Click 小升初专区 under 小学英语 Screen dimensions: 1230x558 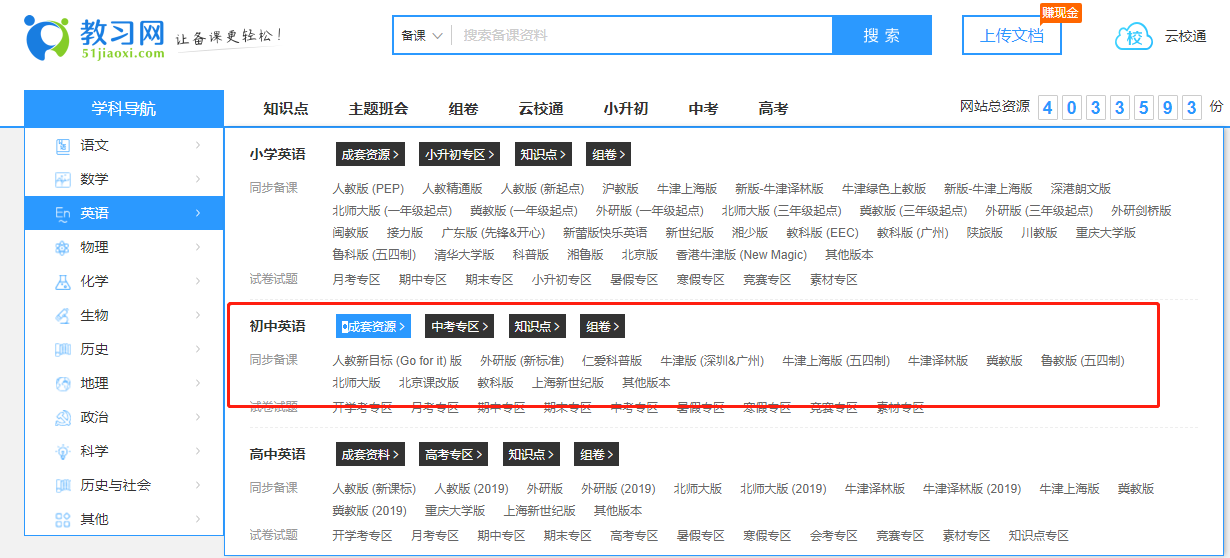pyautogui.click(x=460, y=154)
